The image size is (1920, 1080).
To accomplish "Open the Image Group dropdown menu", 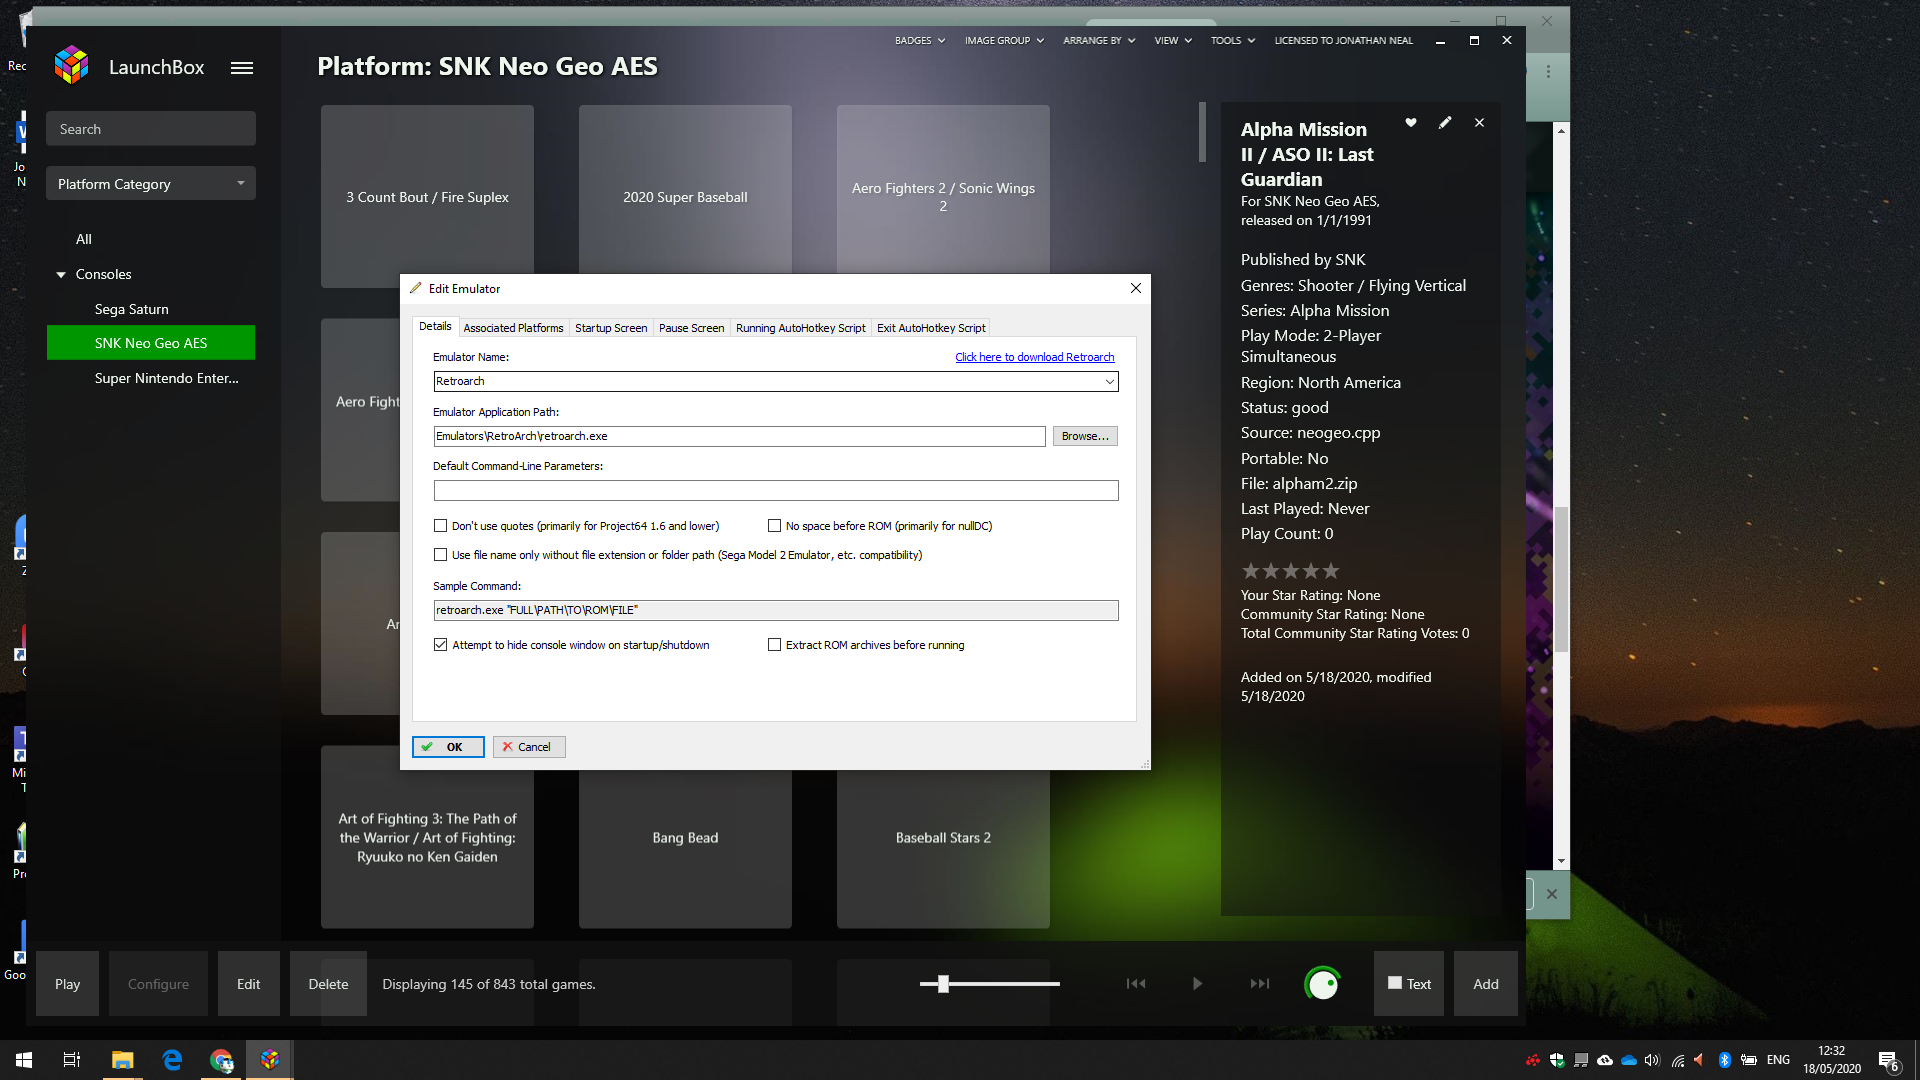I will [x=1004, y=41].
